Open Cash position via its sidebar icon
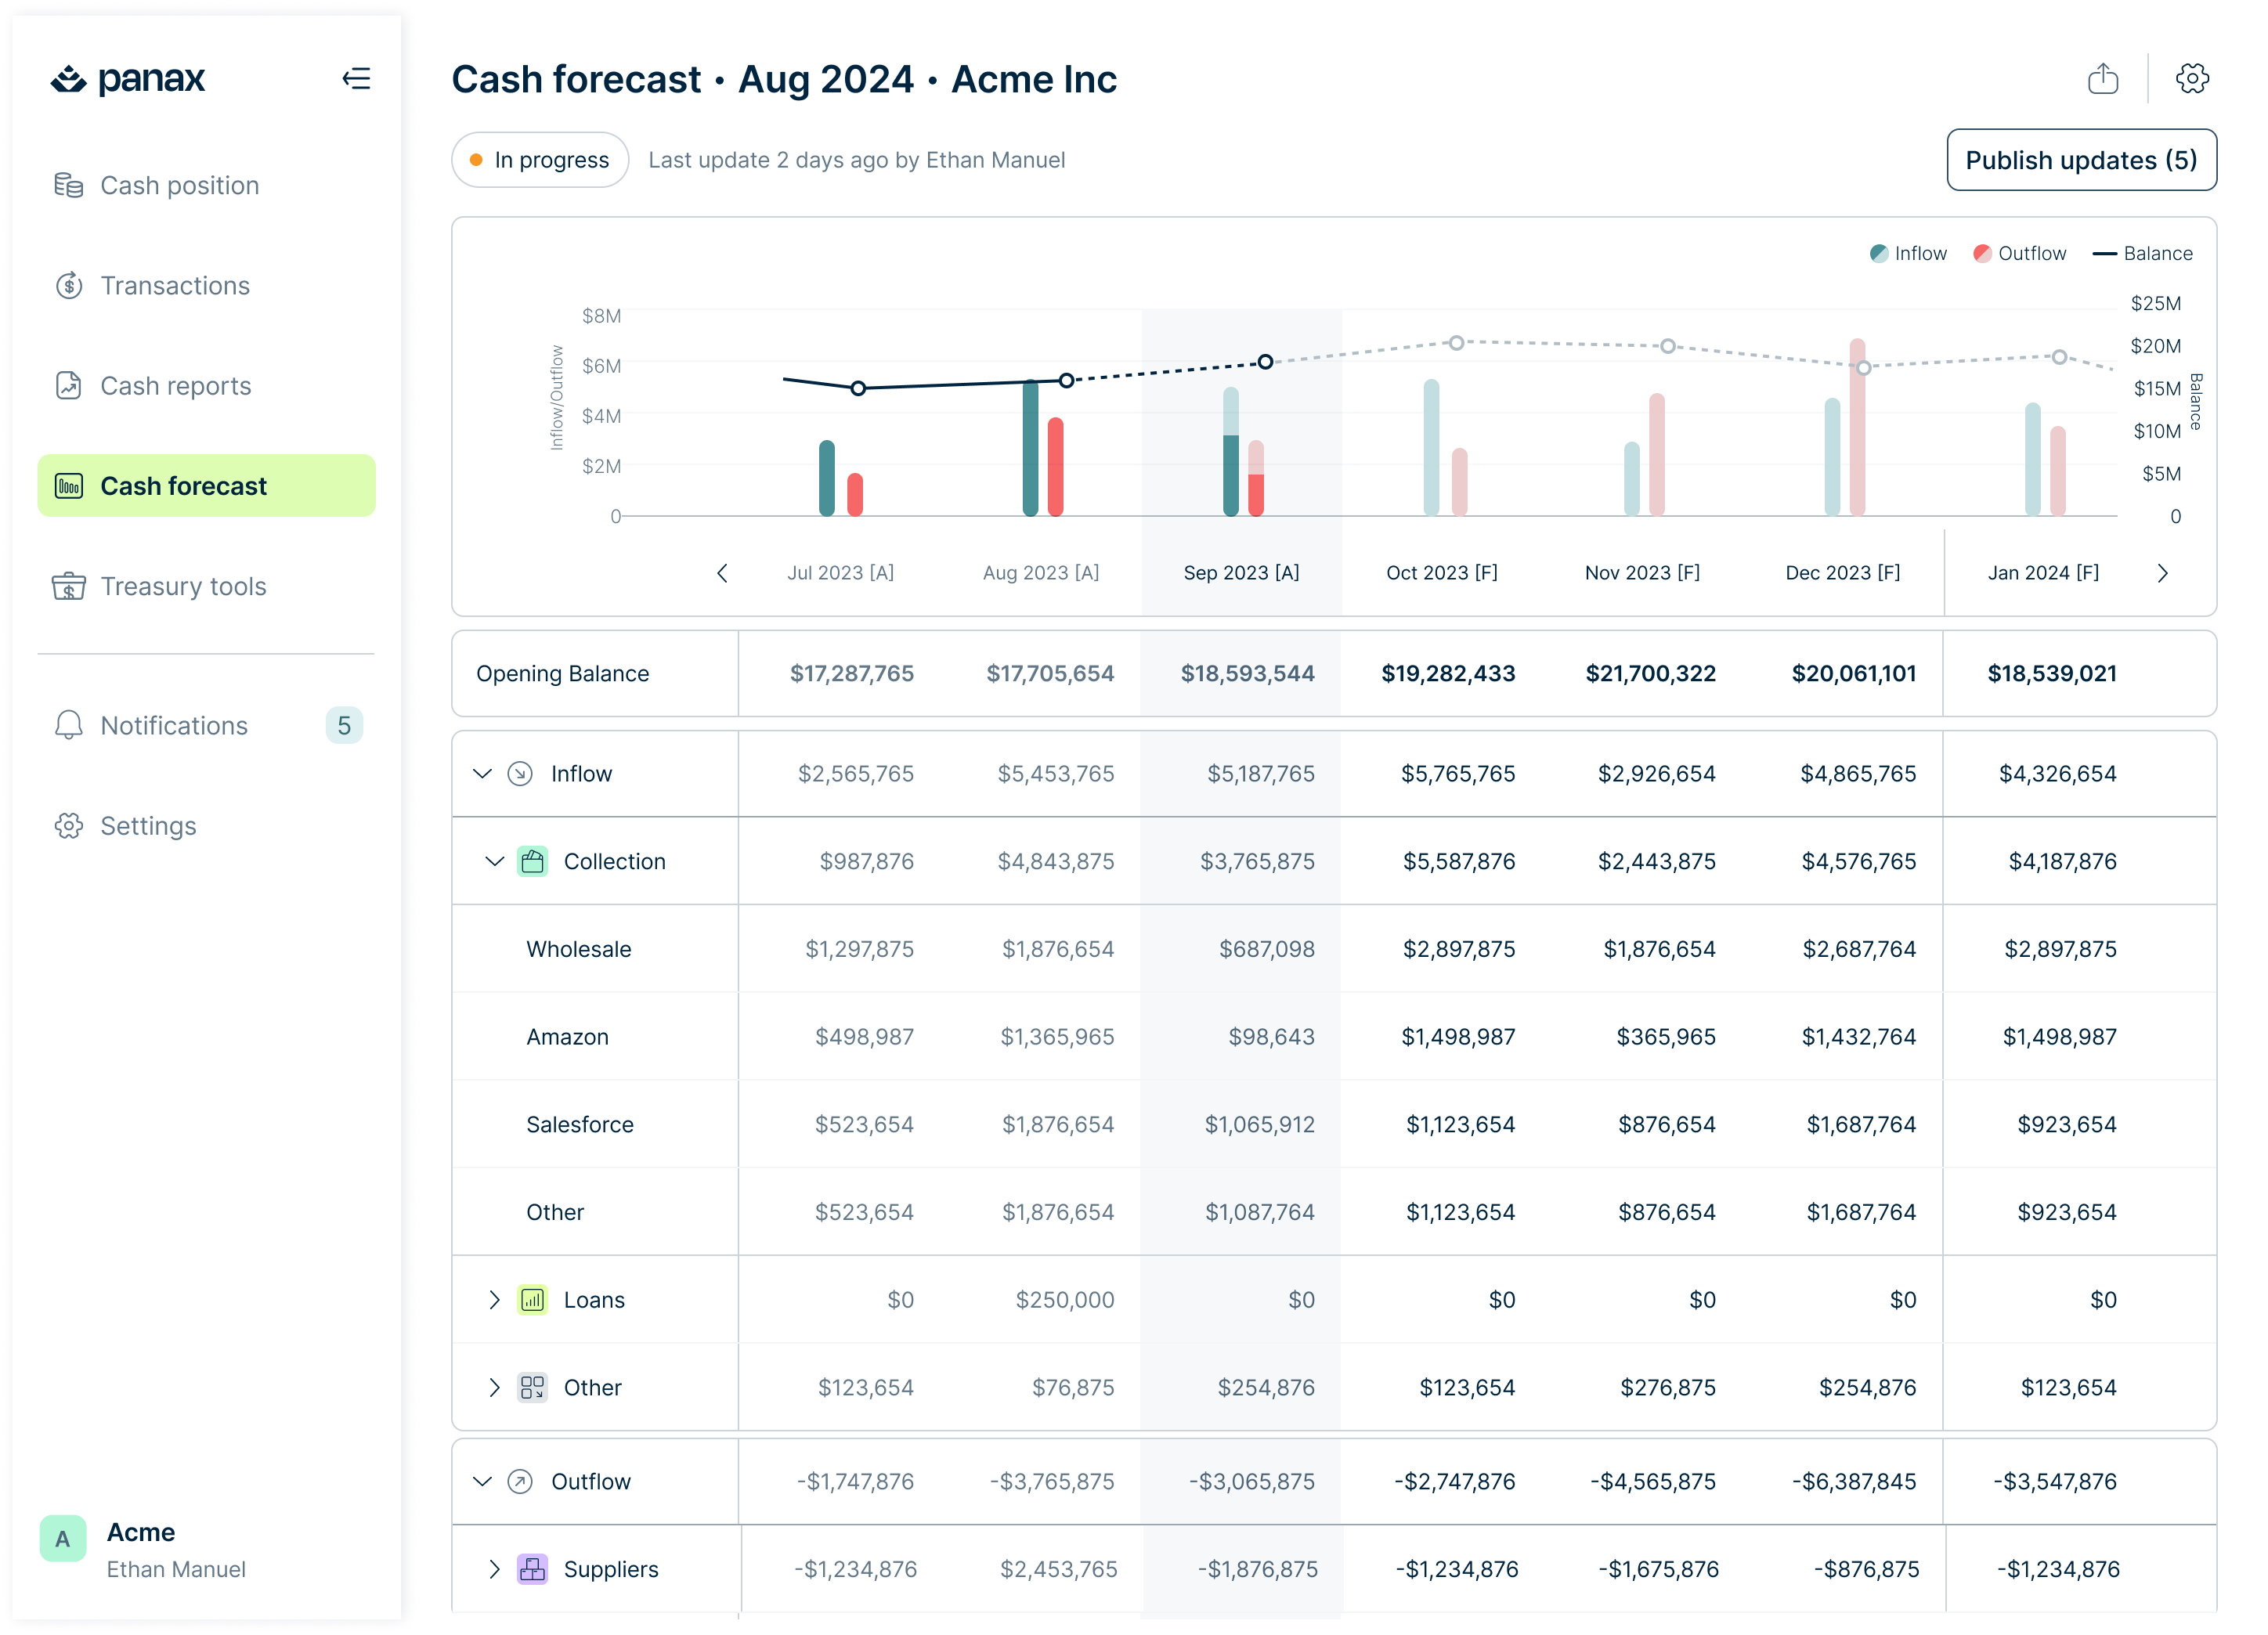The width and height of the screenshot is (2268, 1635). tap(68, 185)
